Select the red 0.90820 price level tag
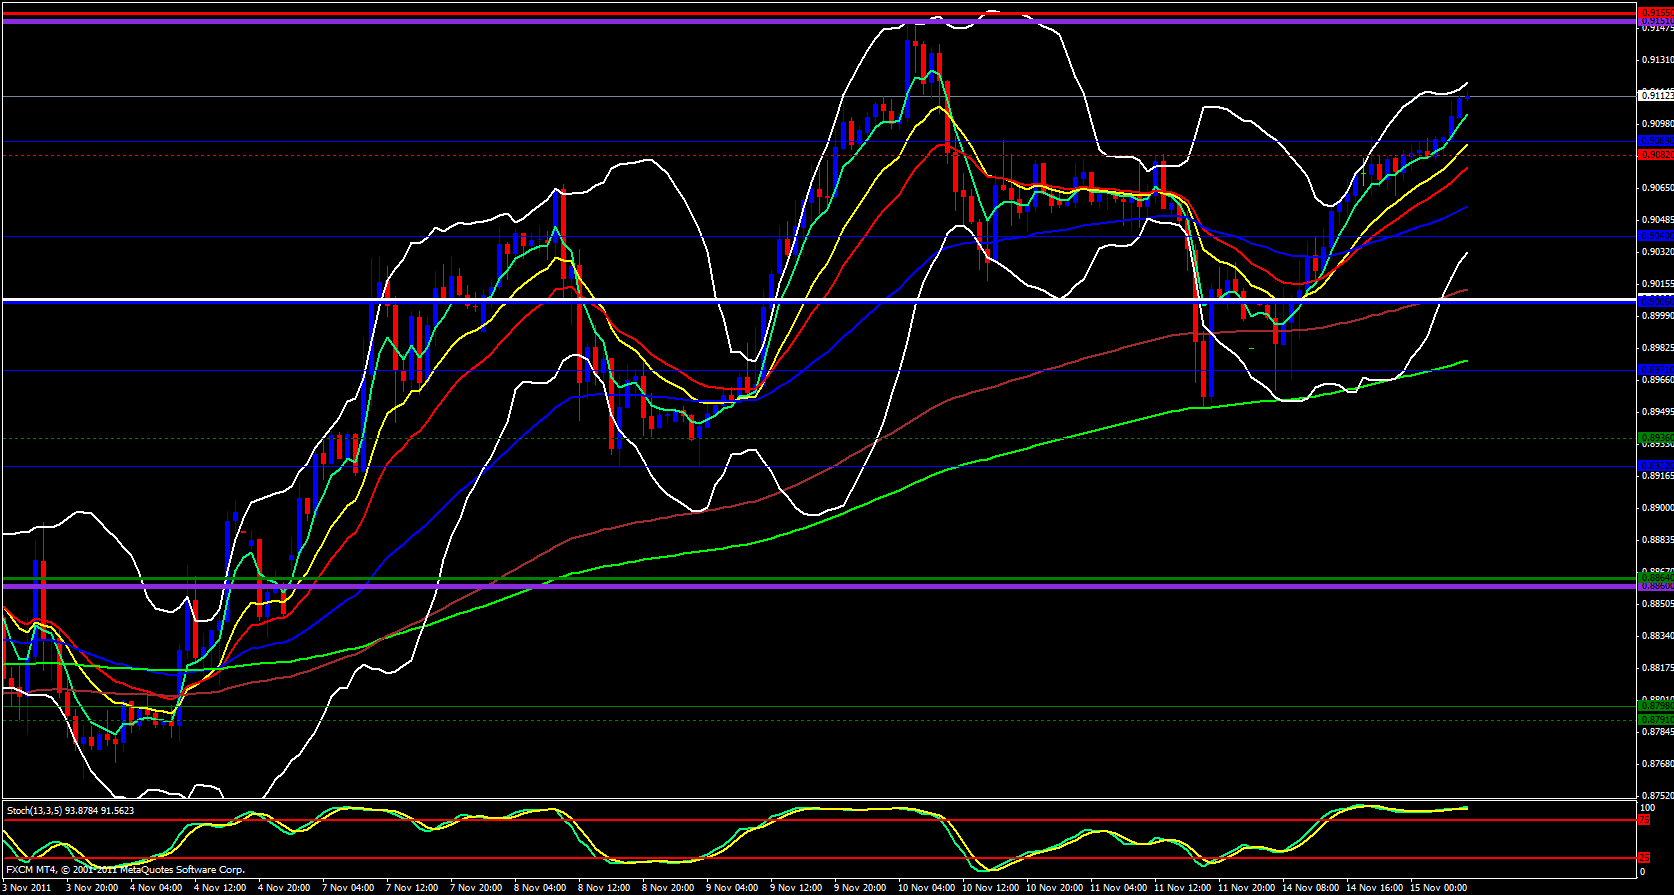Image resolution: width=1674 pixels, height=895 pixels. (x=1654, y=155)
